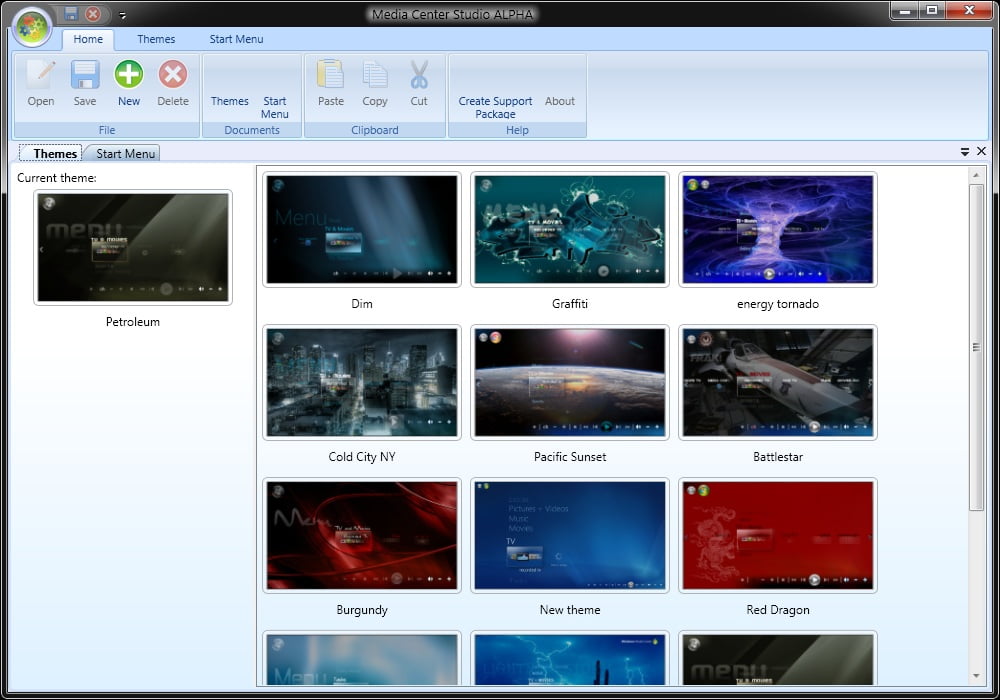Click the Open file icon in ribbon

tap(41, 76)
